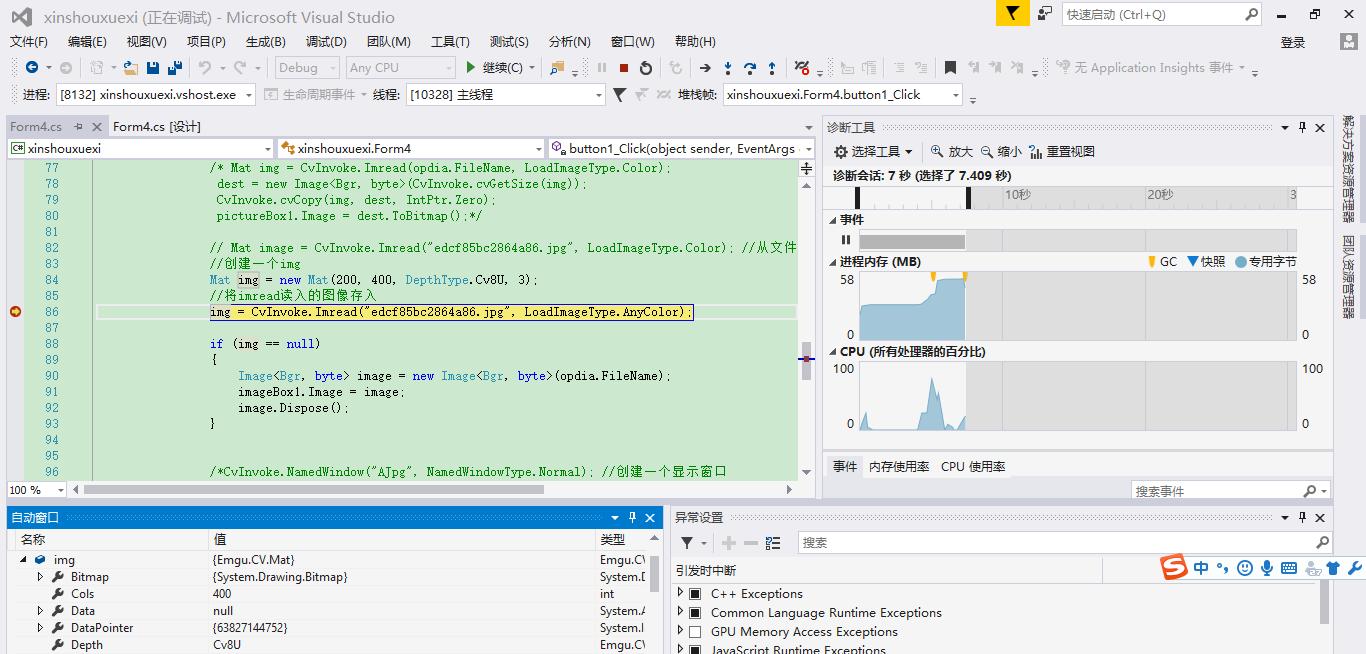Viewport: 1366px width, 654px height.
Task: Click the exception list vertical scrollbar
Action: pyautogui.click(x=1325, y=603)
